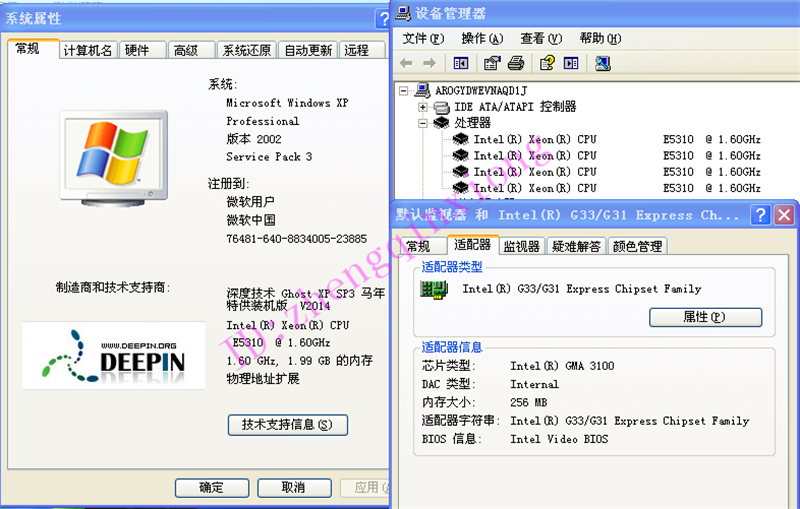Open the Action (操作) menu in Device Manager
The height and width of the screenshot is (509, 800).
pos(482,39)
